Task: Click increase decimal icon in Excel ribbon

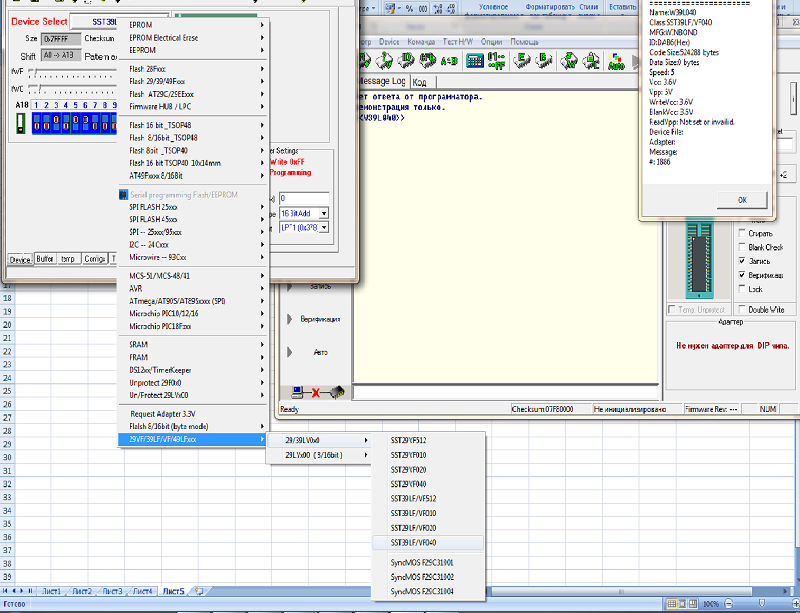Action: pos(438,8)
